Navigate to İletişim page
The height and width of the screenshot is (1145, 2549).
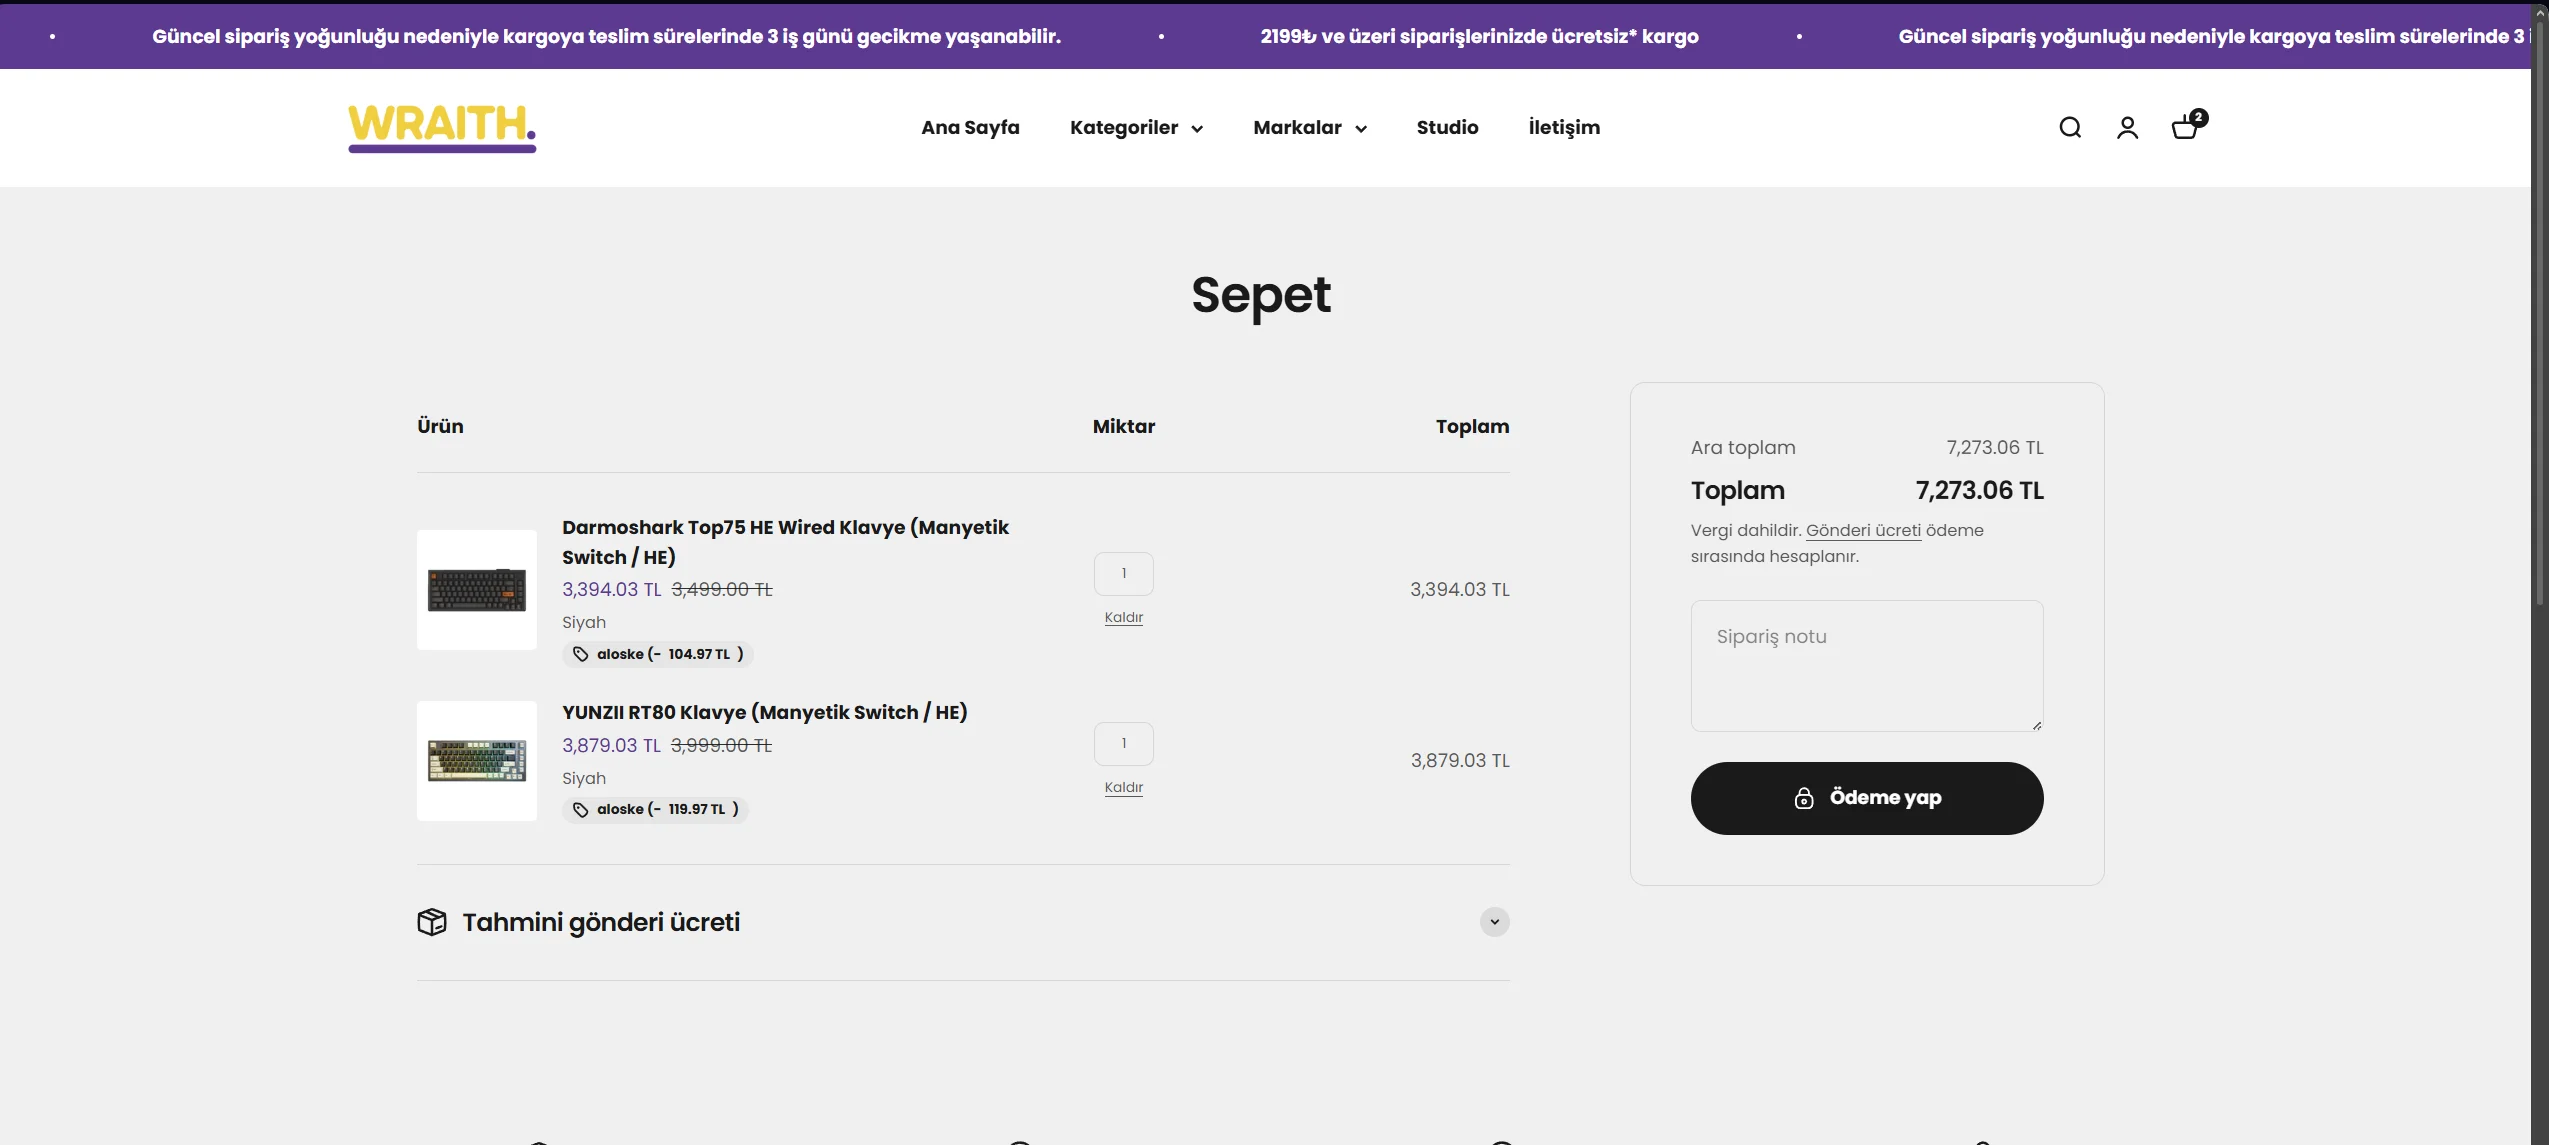[x=1563, y=128]
